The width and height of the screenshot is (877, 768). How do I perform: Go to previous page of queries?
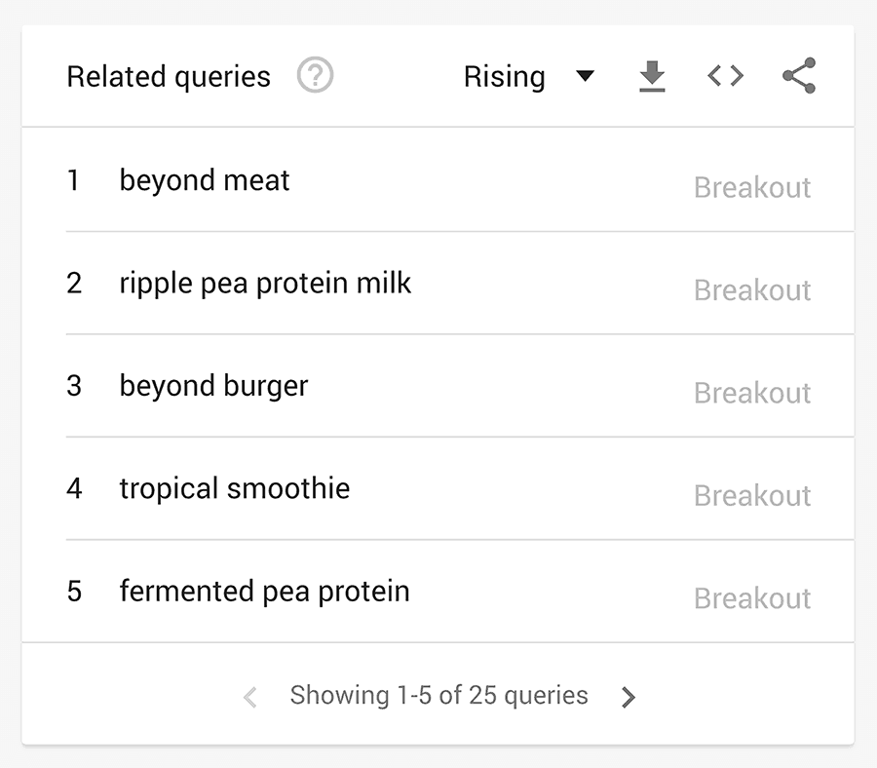[x=251, y=697]
